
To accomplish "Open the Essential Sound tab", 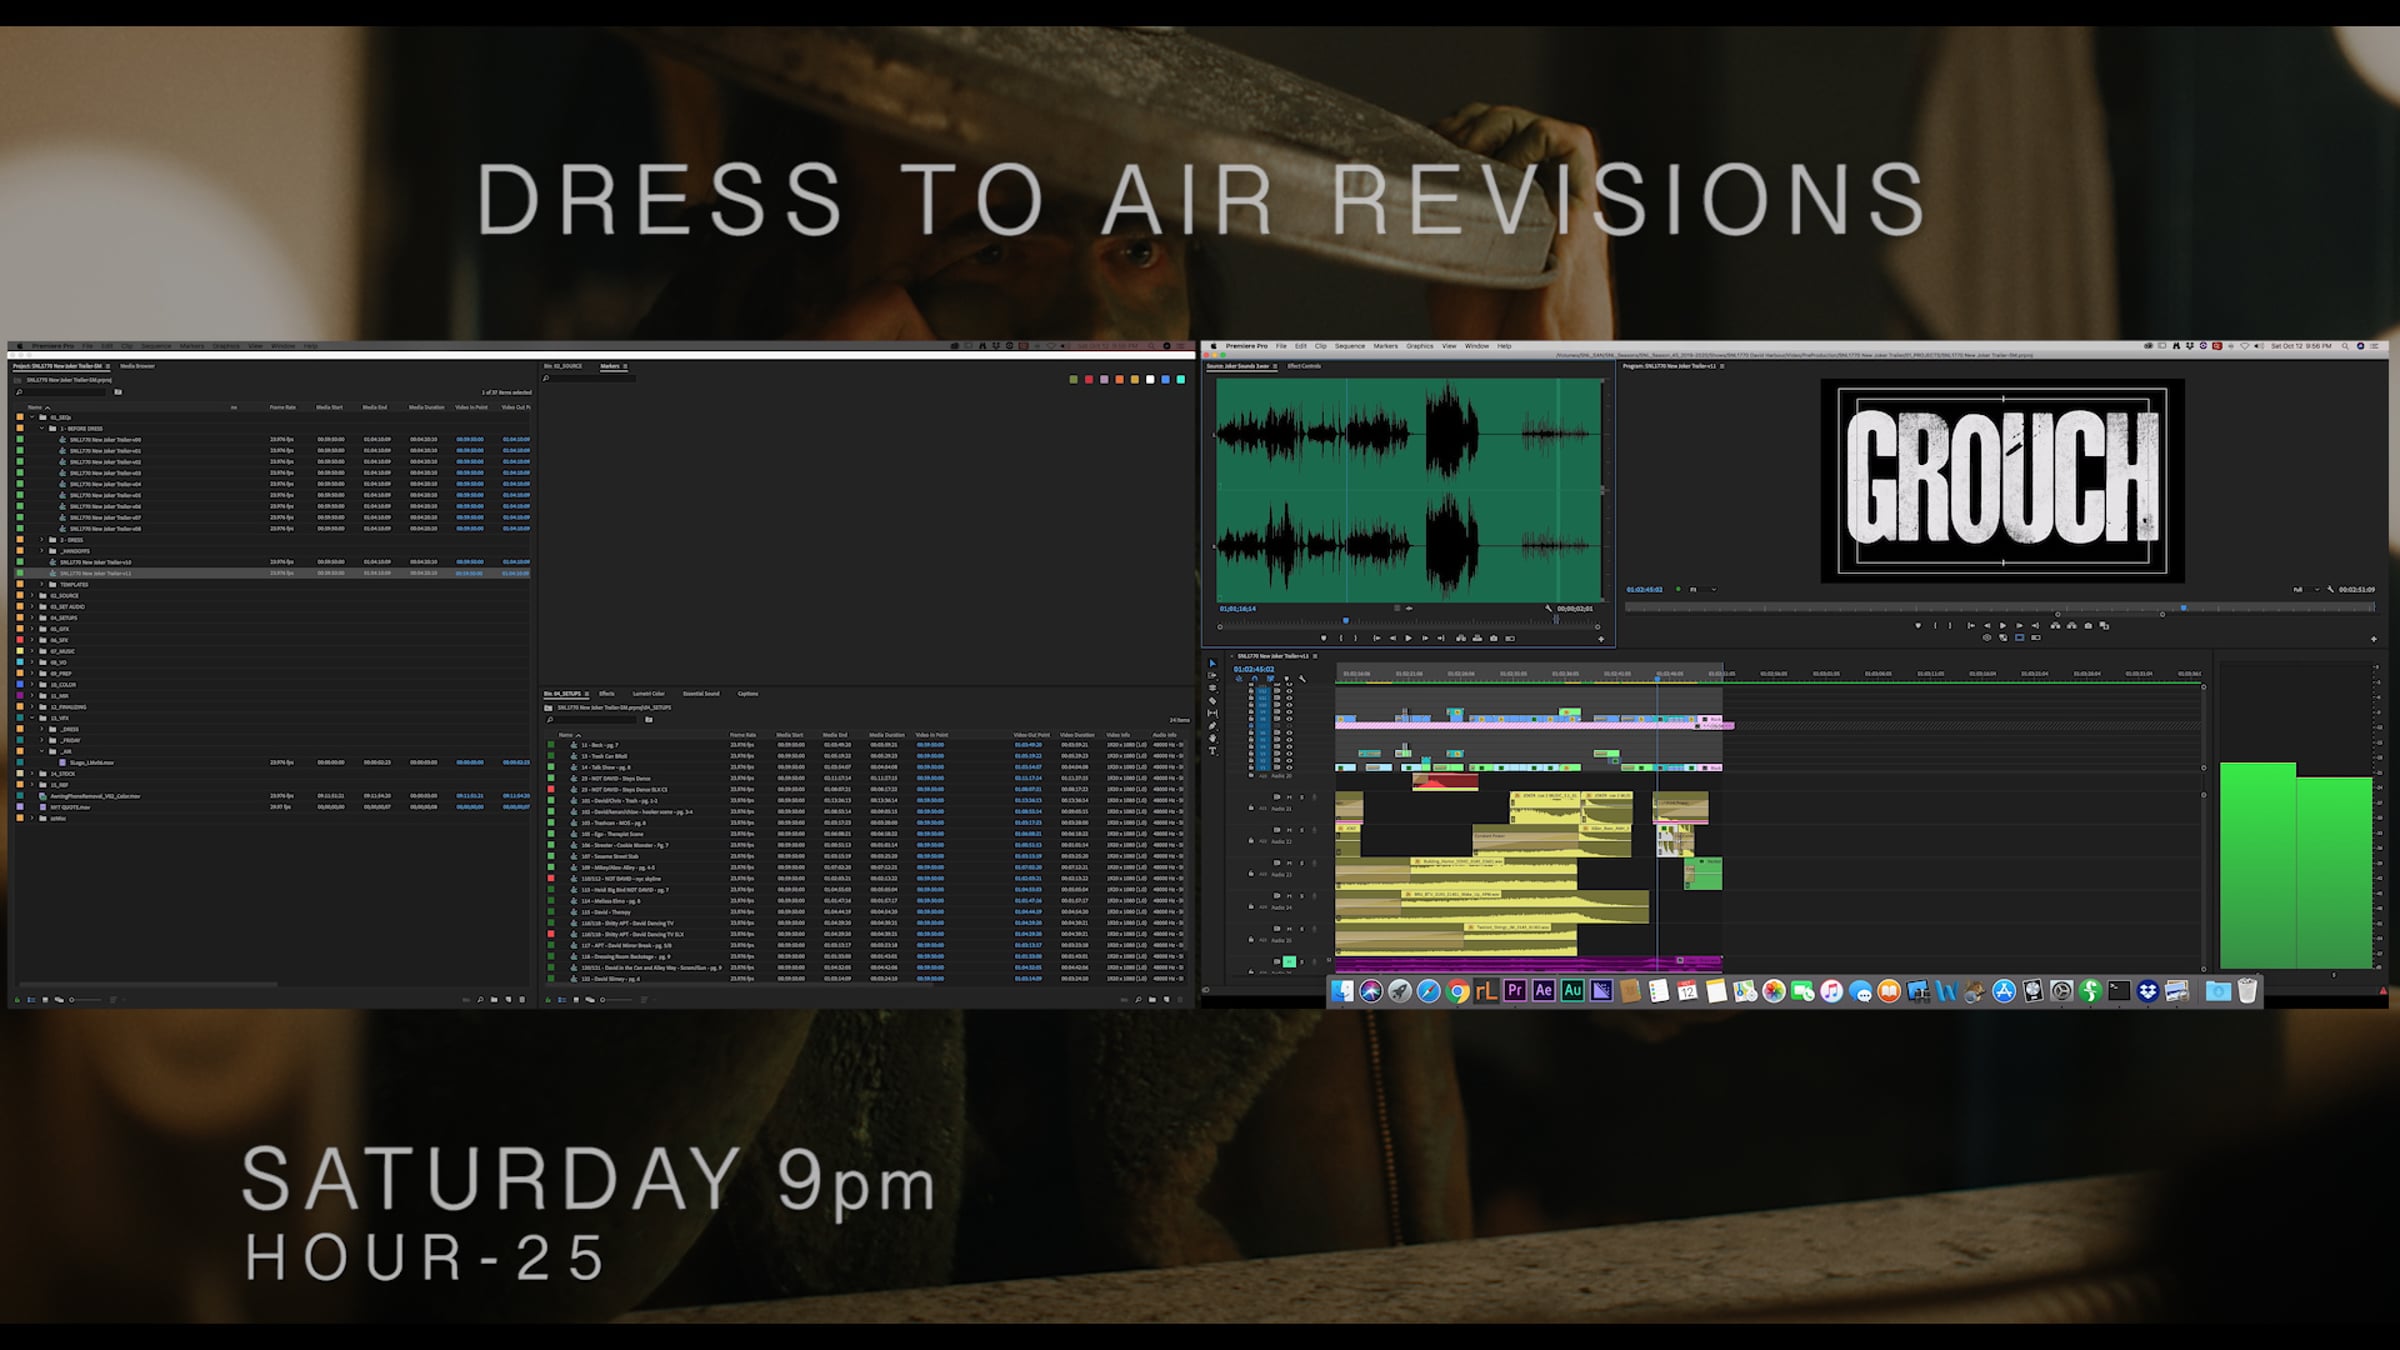I will coord(701,693).
